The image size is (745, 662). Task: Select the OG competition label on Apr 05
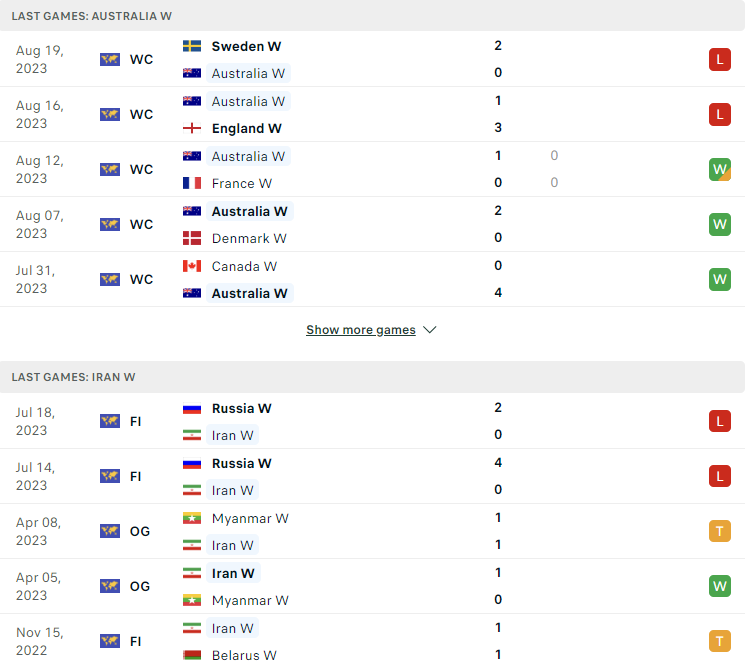tap(140, 586)
